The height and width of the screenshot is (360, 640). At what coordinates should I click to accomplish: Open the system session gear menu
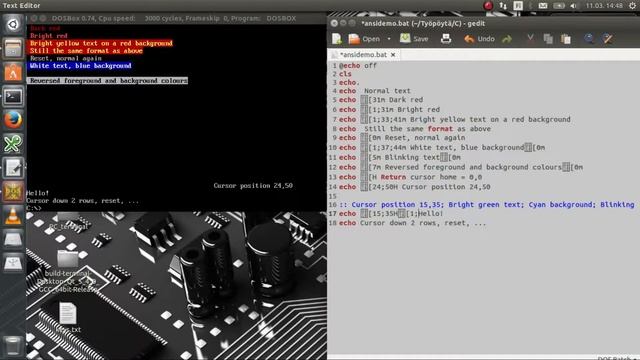pyautogui.click(x=633, y=6)
